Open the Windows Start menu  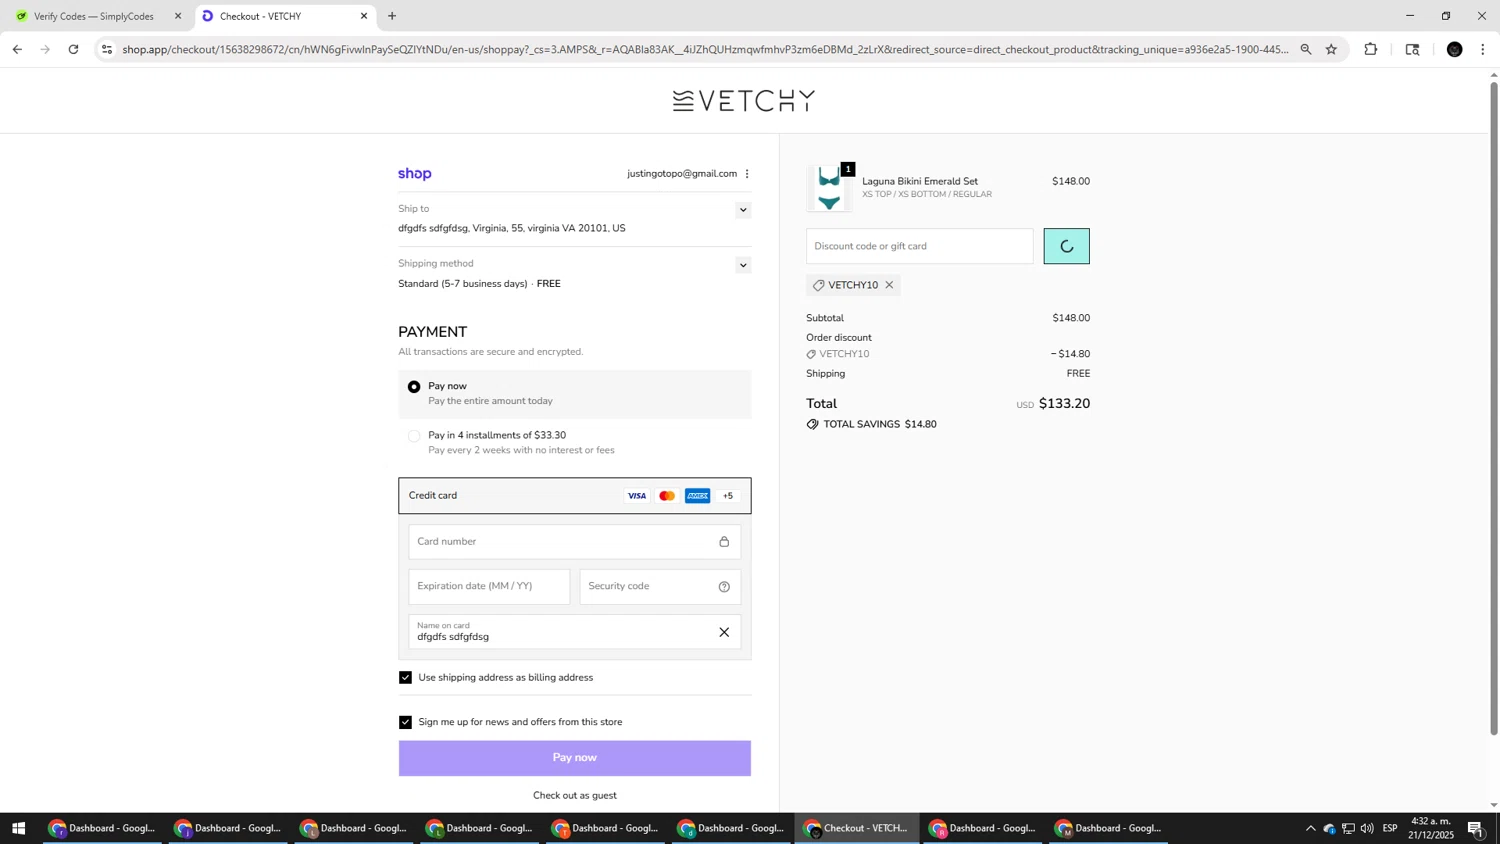click(18, 828)
